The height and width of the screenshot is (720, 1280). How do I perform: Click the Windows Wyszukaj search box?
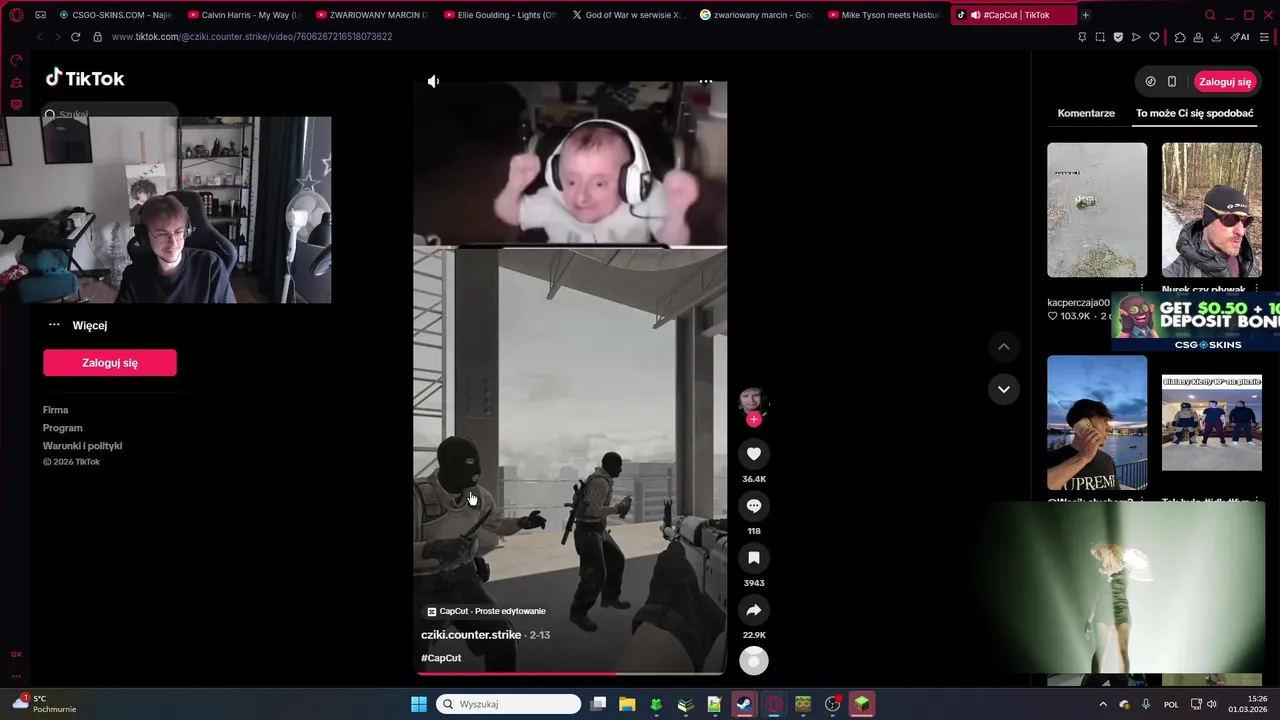(508, 704)
